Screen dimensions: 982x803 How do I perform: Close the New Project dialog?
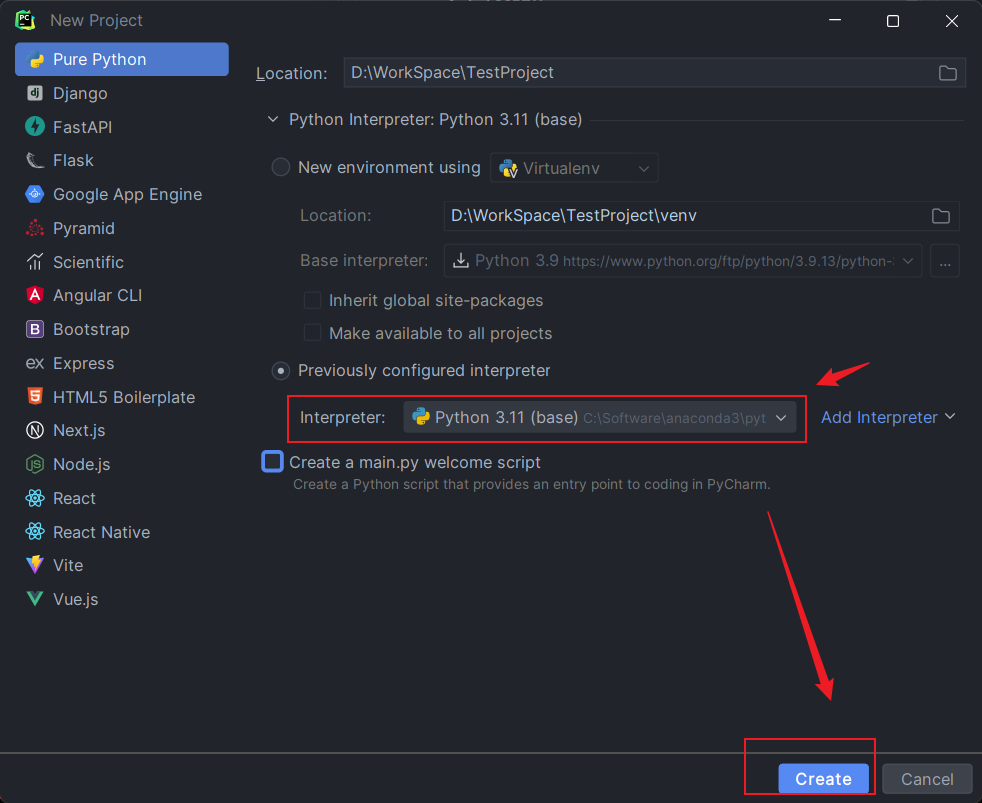pos(951,21)
